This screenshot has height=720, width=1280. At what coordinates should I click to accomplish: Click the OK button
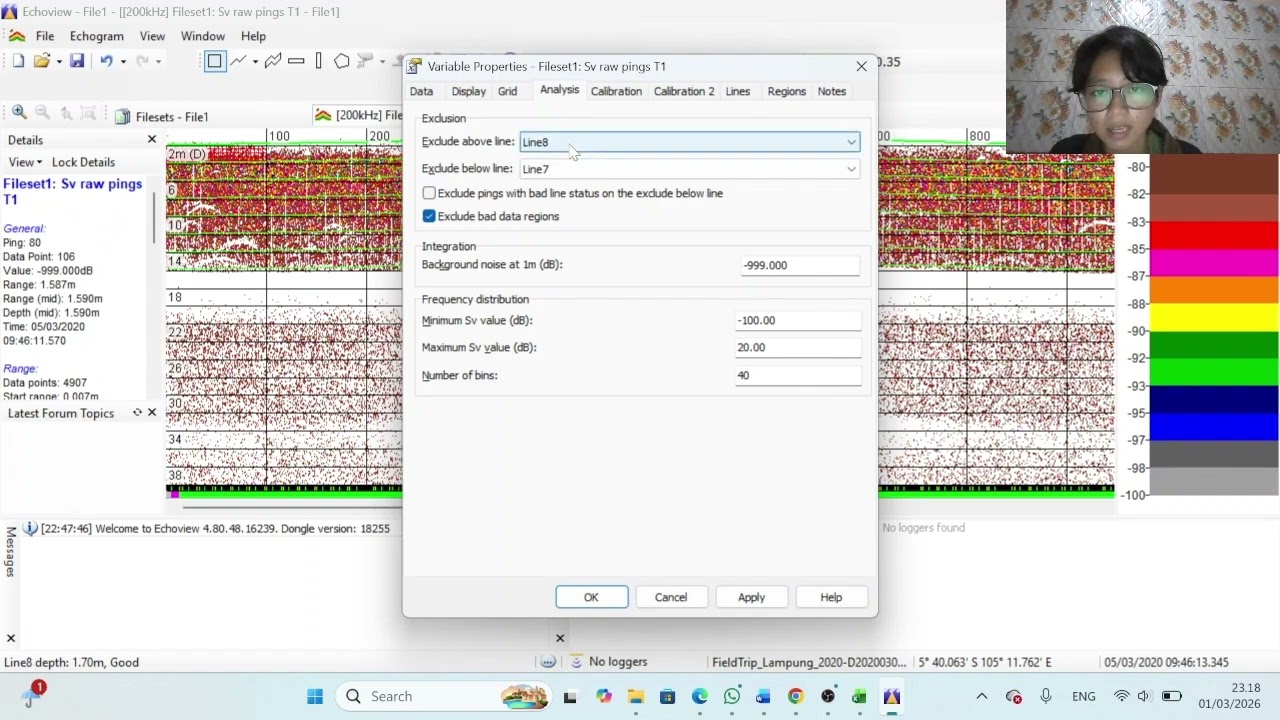click(591, 597)
